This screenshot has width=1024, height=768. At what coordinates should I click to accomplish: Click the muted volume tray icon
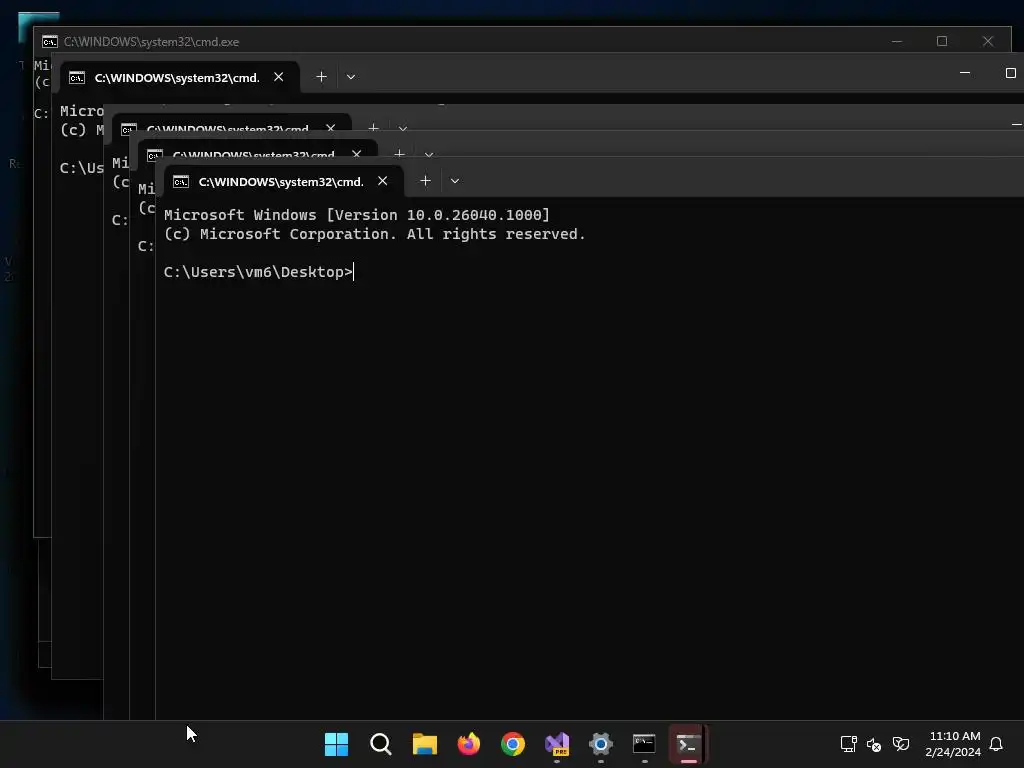click(874, 744)
